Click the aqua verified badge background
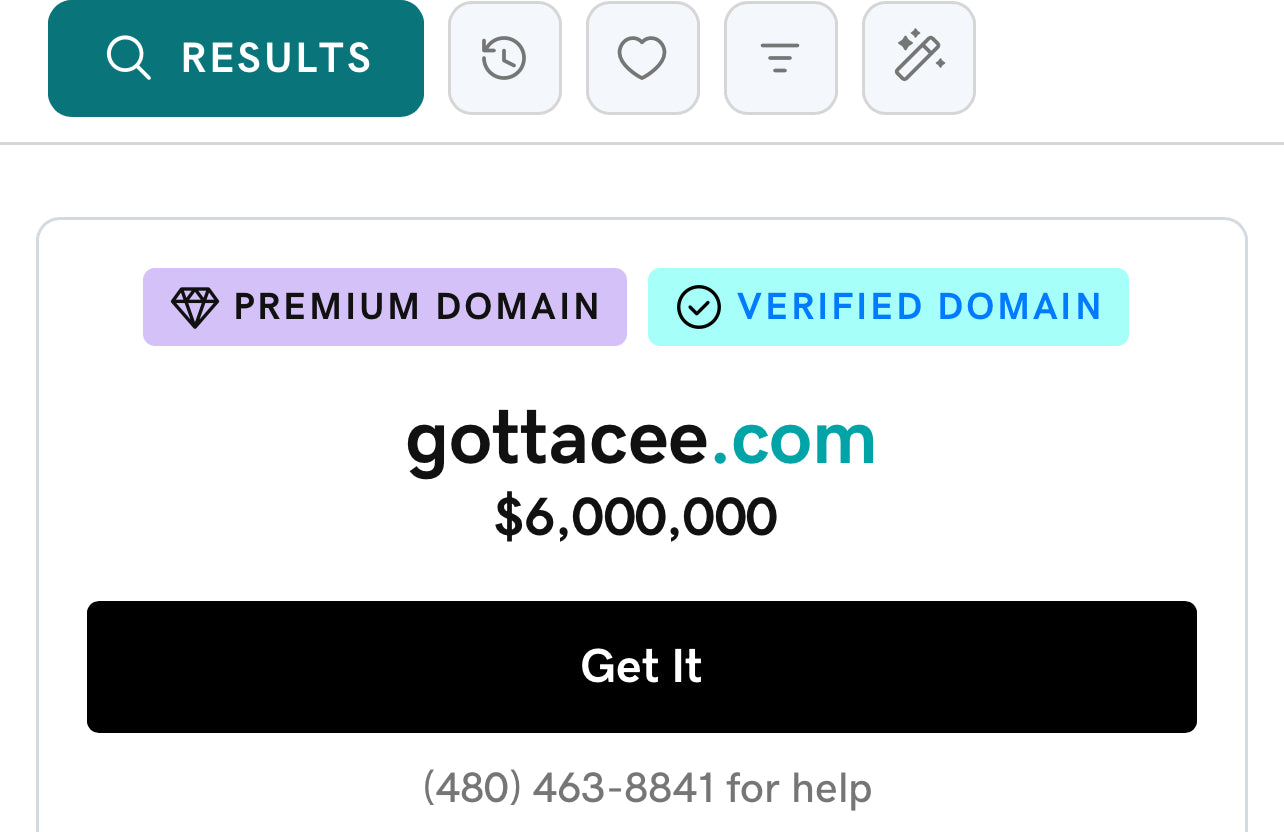1284x832 pixels. pyautogui.click(x=888, y=307)
